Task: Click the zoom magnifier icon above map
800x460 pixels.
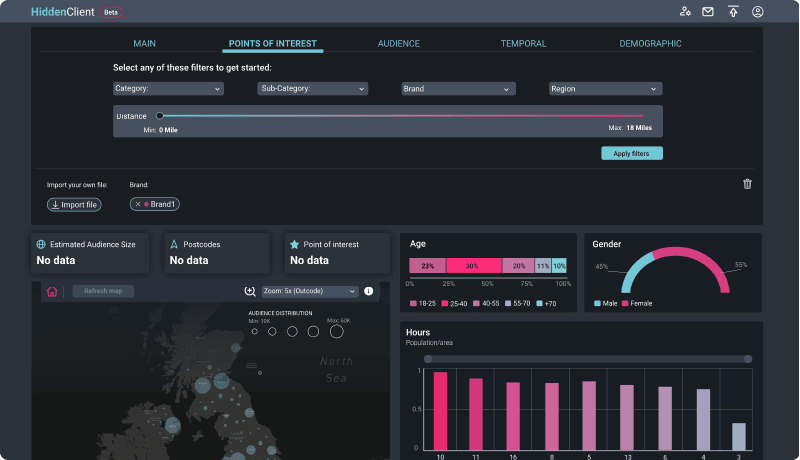Action: (250, 292)
